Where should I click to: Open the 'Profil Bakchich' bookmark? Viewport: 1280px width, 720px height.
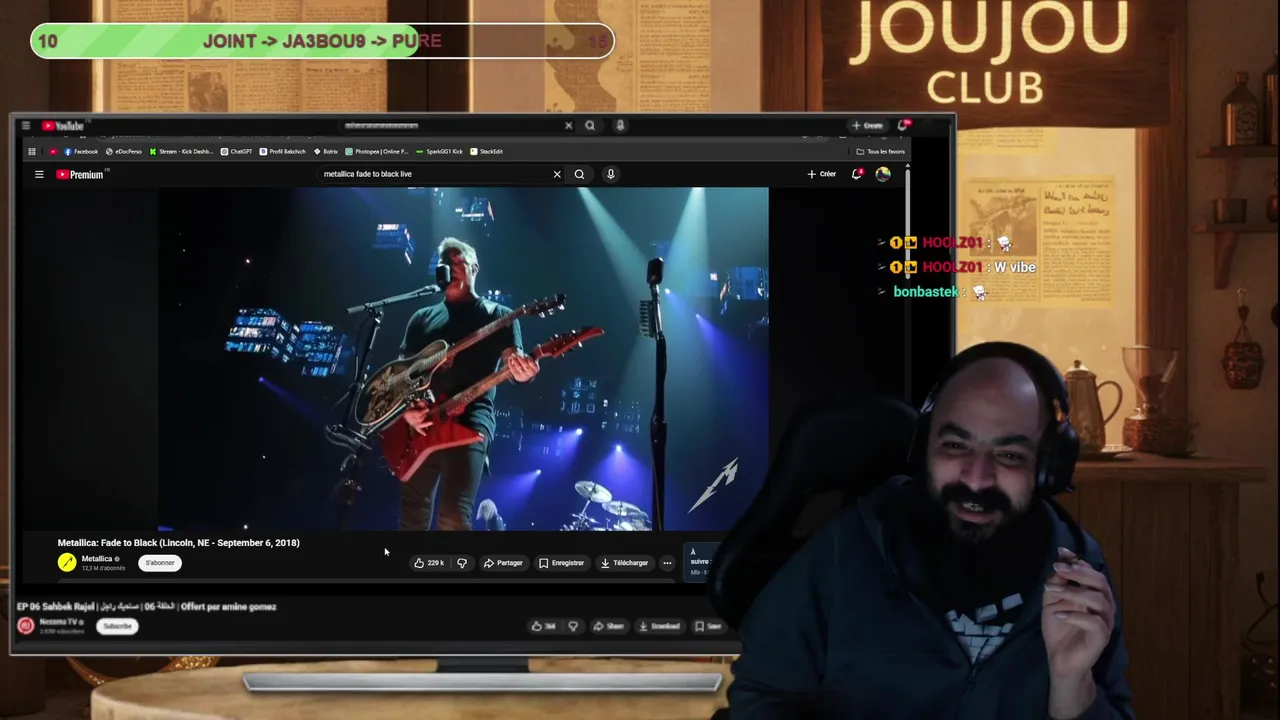click(x=283, y=152)
